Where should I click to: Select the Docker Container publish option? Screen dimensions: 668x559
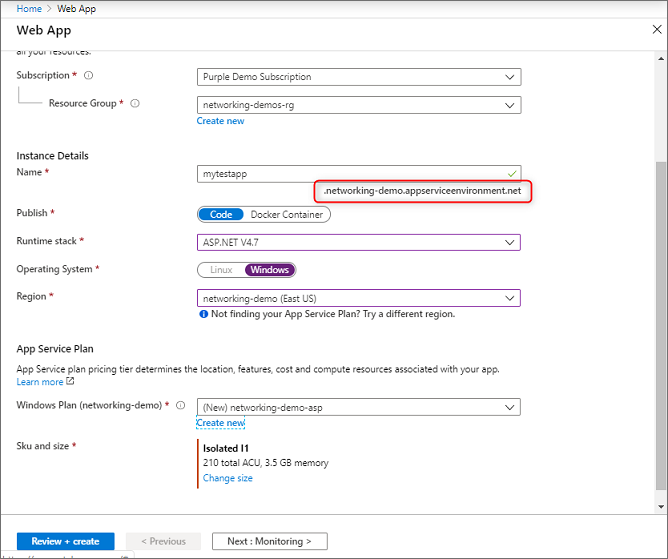coord(285,214)
